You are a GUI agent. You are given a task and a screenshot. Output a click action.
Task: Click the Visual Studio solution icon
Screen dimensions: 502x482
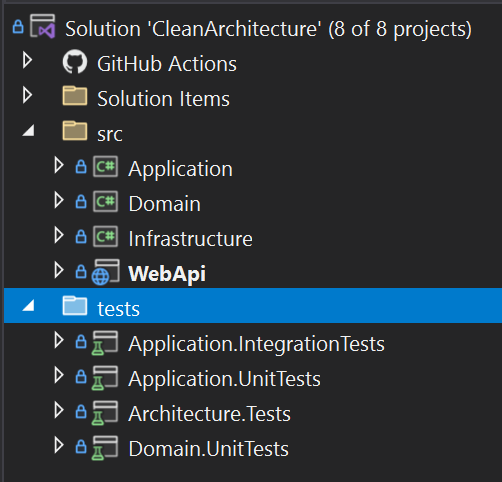click(x=42, y=26)
